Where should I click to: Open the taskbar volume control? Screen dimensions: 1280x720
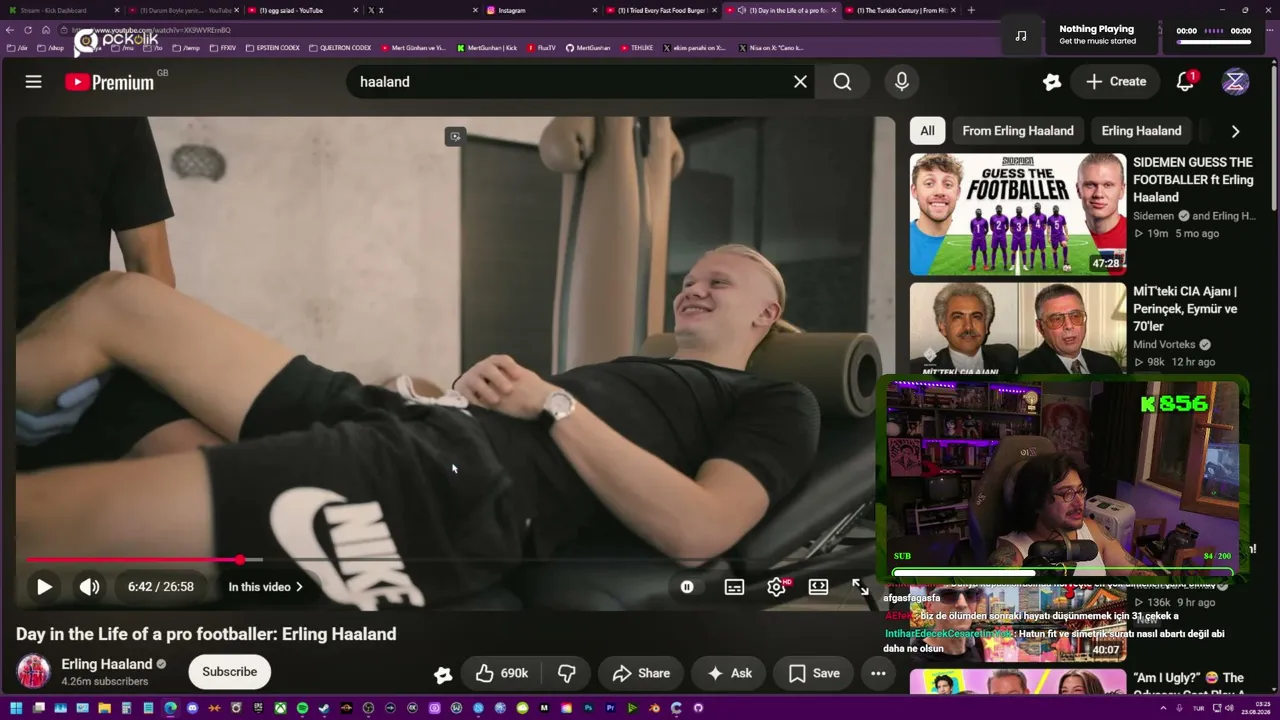tap(1229, 708)
